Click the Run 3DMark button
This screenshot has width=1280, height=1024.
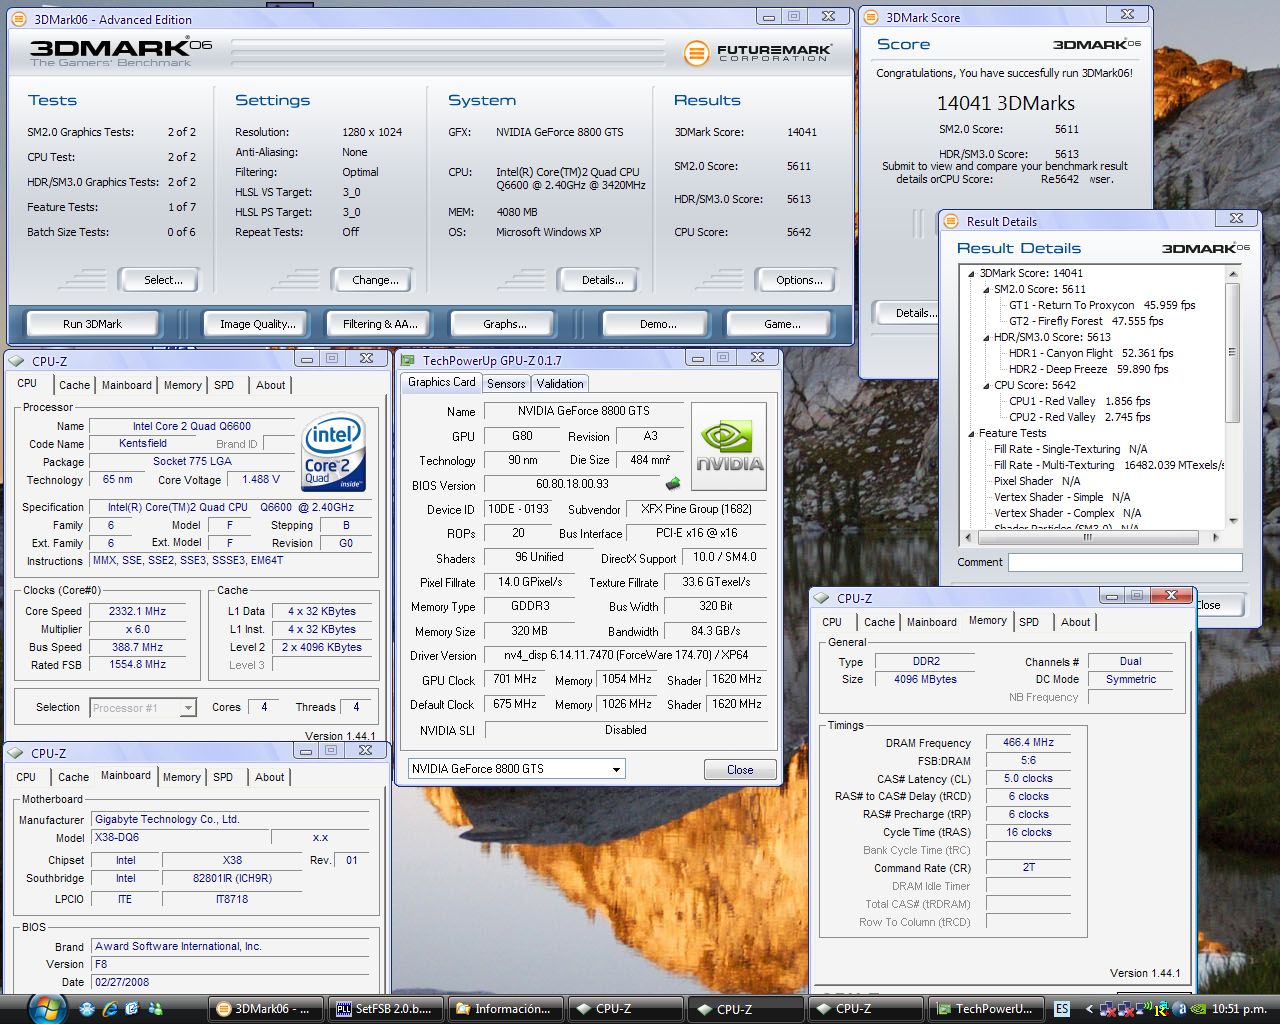(x=92, y=324)
